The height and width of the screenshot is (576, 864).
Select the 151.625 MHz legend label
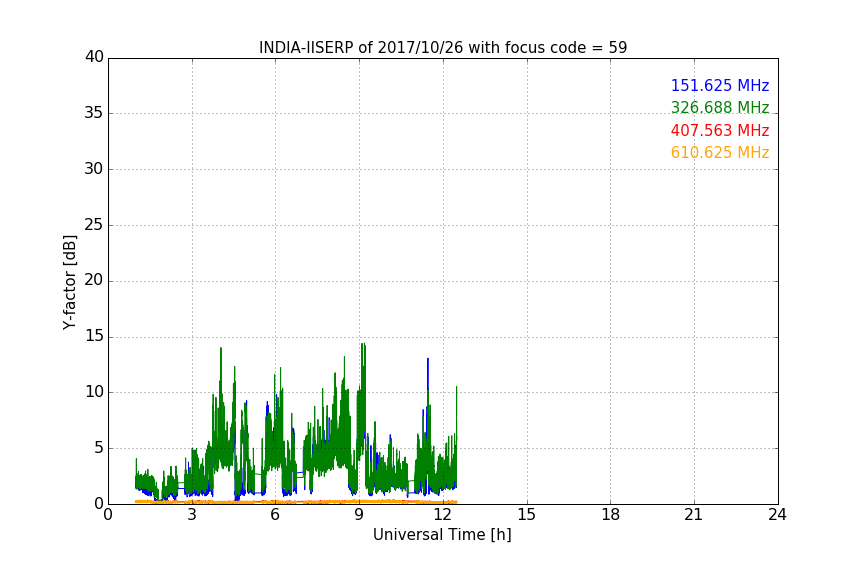pos(720,85)
